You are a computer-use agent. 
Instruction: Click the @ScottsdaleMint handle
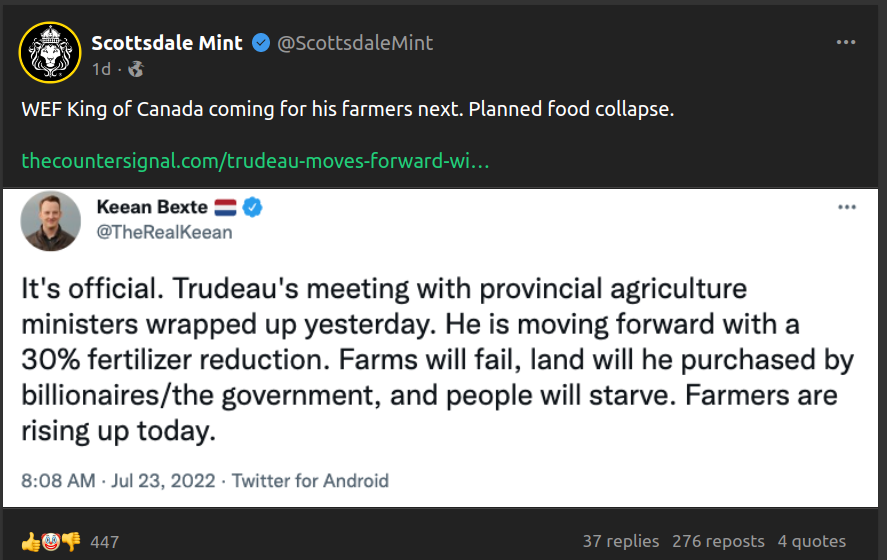click(x=355, y=43)
